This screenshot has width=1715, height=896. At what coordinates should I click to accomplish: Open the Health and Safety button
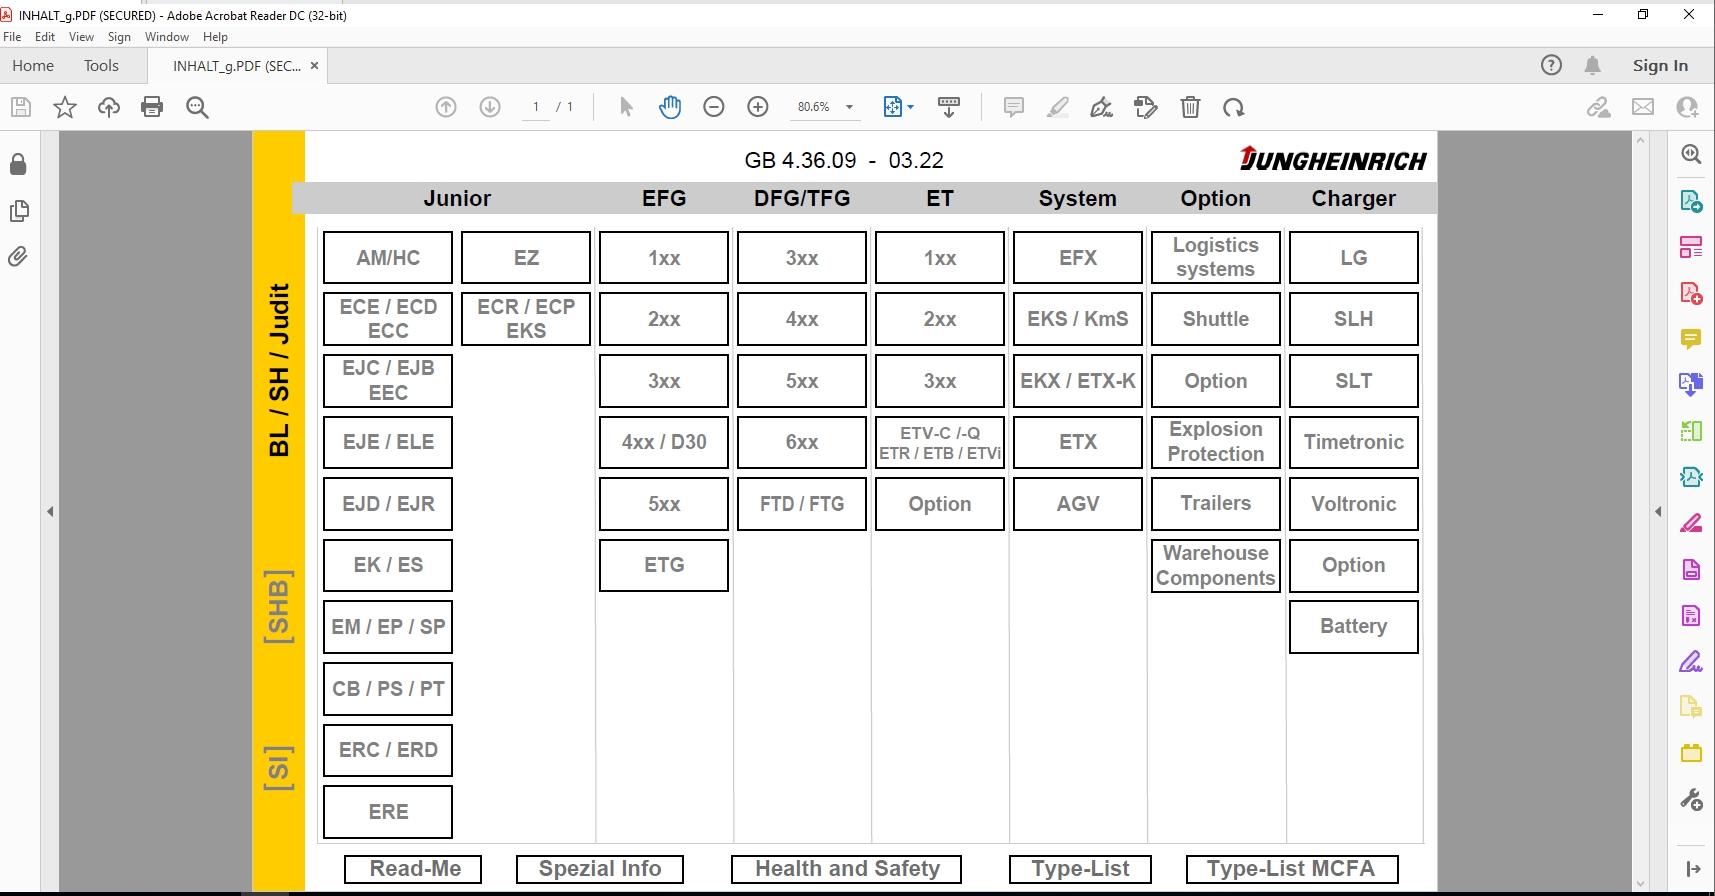[x=846, y=869]
